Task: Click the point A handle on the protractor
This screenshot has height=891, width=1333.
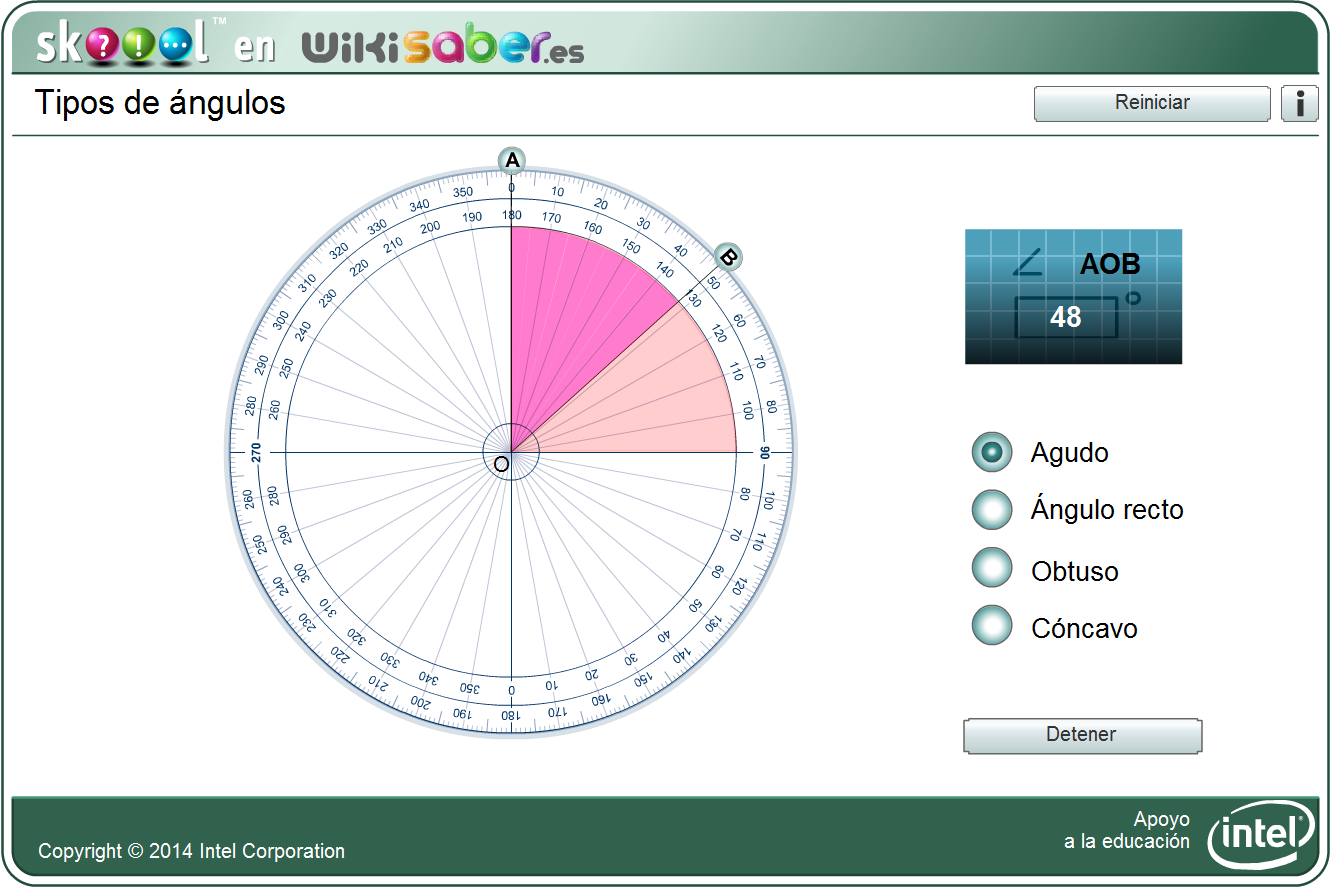Action: 512,158
